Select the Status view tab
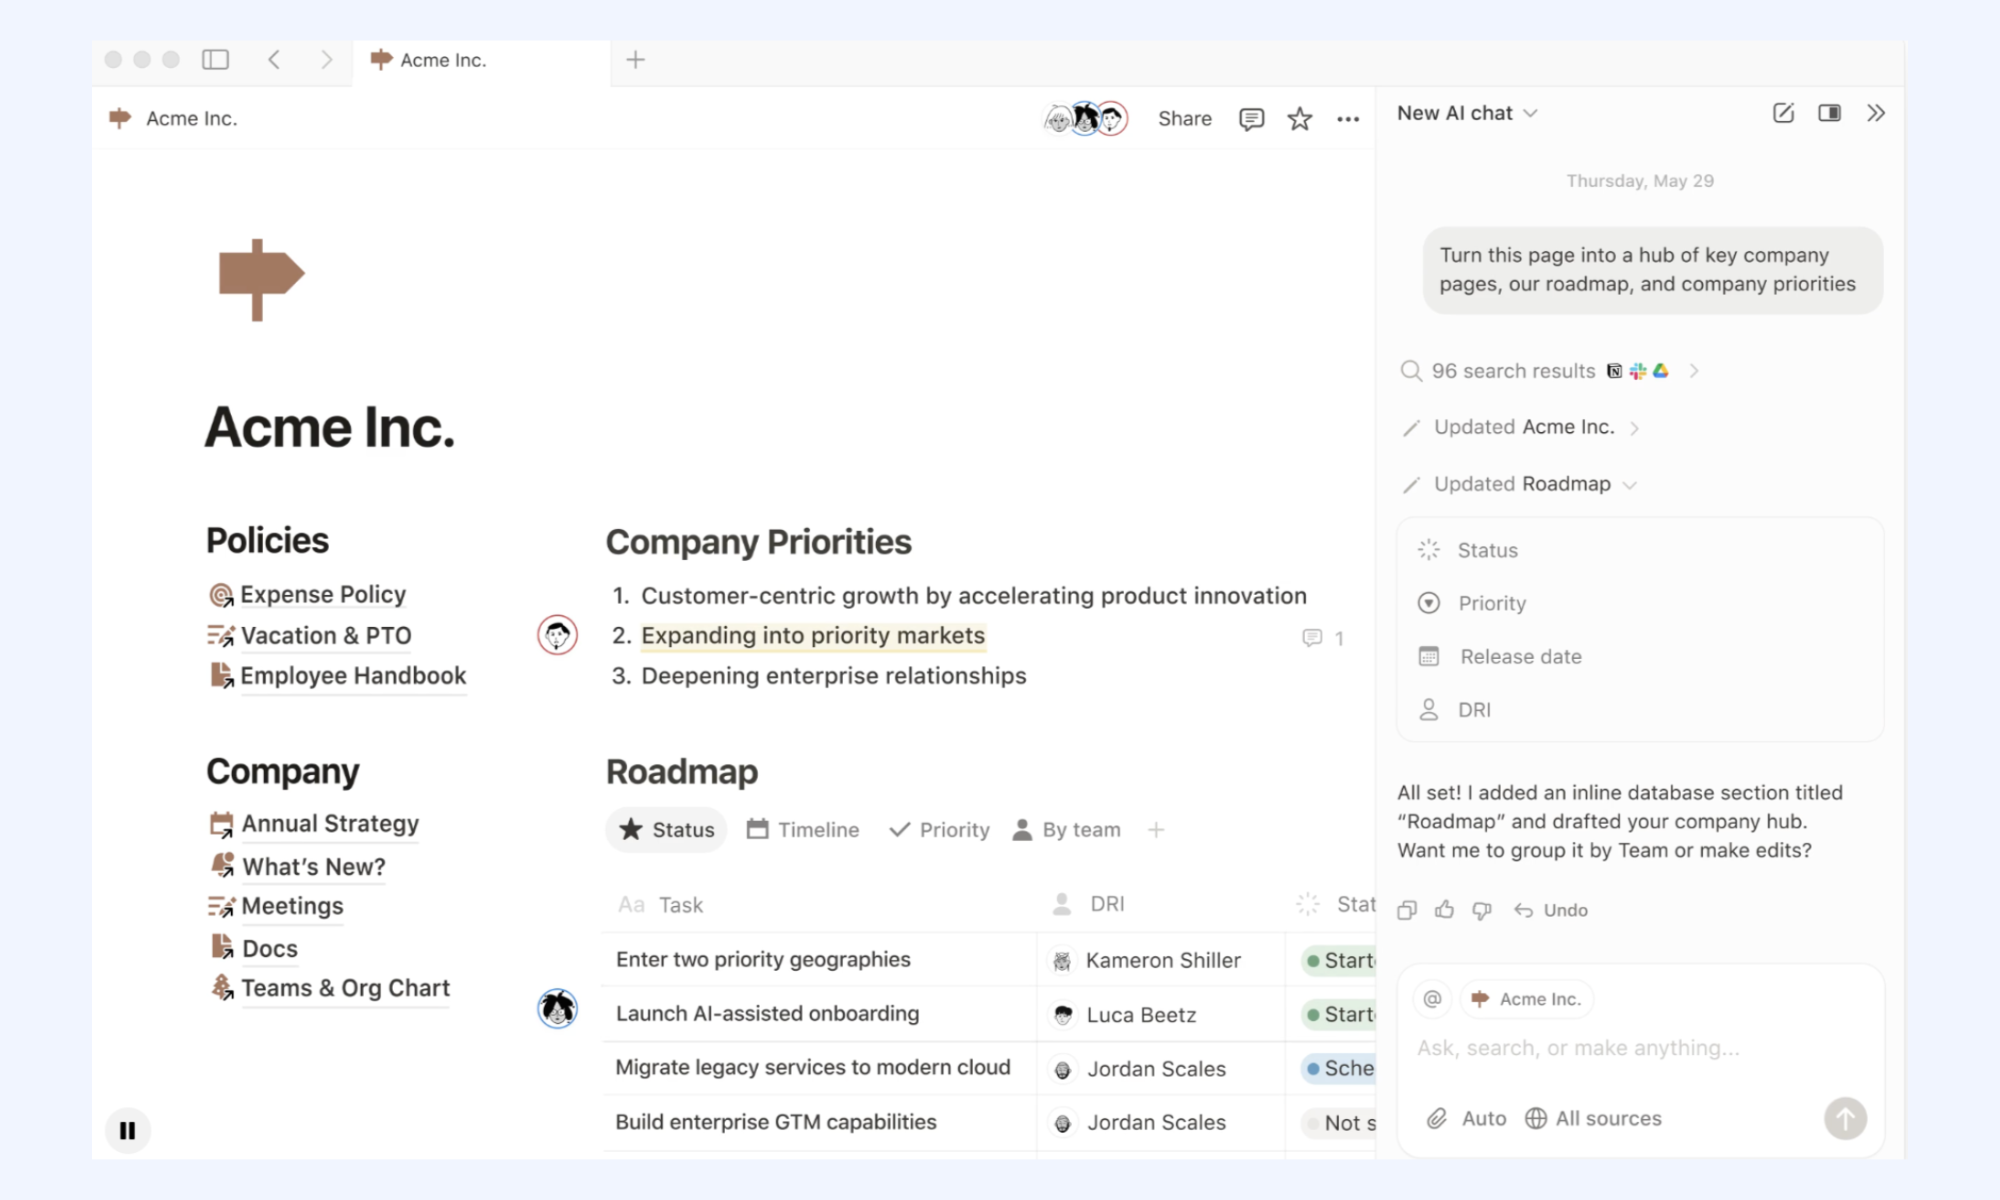Viewport: 2000px width, 1200px height. pos(666,830)
